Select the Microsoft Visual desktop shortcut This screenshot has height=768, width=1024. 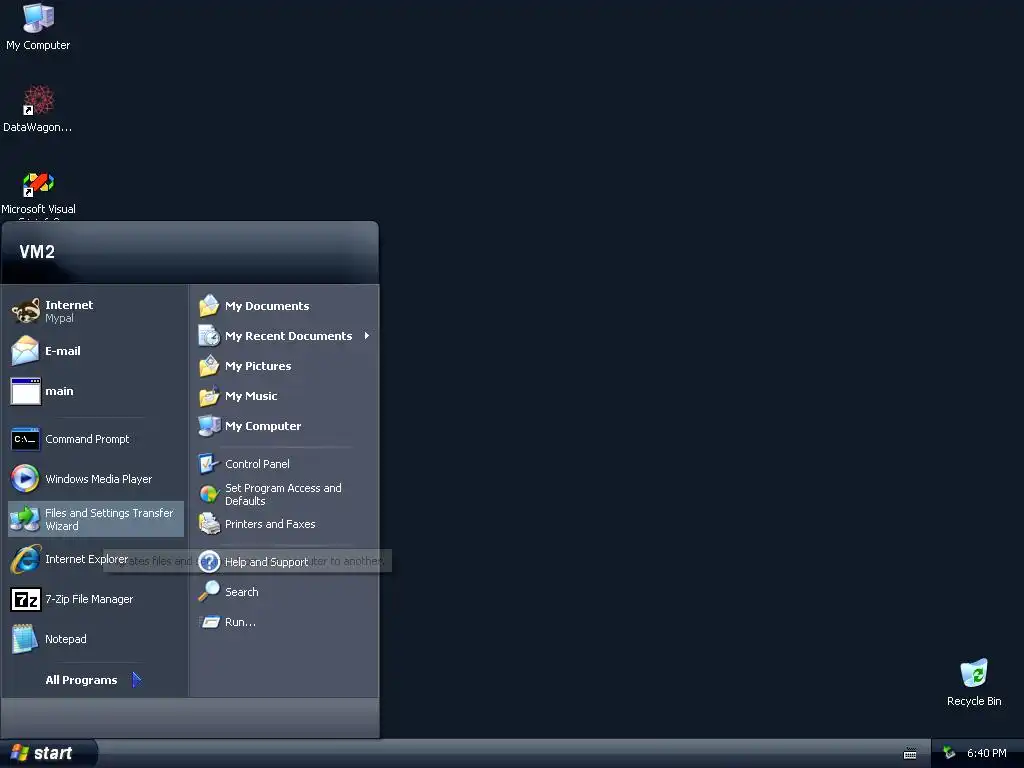tap(38, 195)
